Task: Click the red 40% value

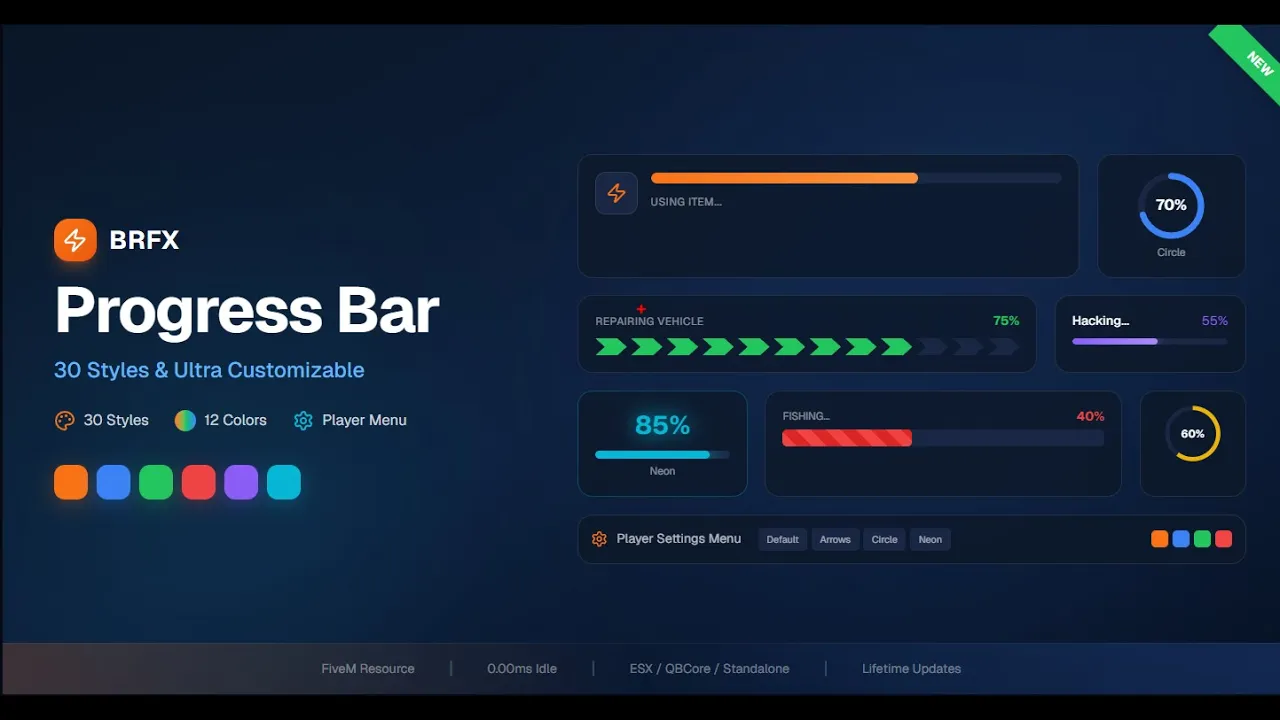Action: [x=1090, y=416]
